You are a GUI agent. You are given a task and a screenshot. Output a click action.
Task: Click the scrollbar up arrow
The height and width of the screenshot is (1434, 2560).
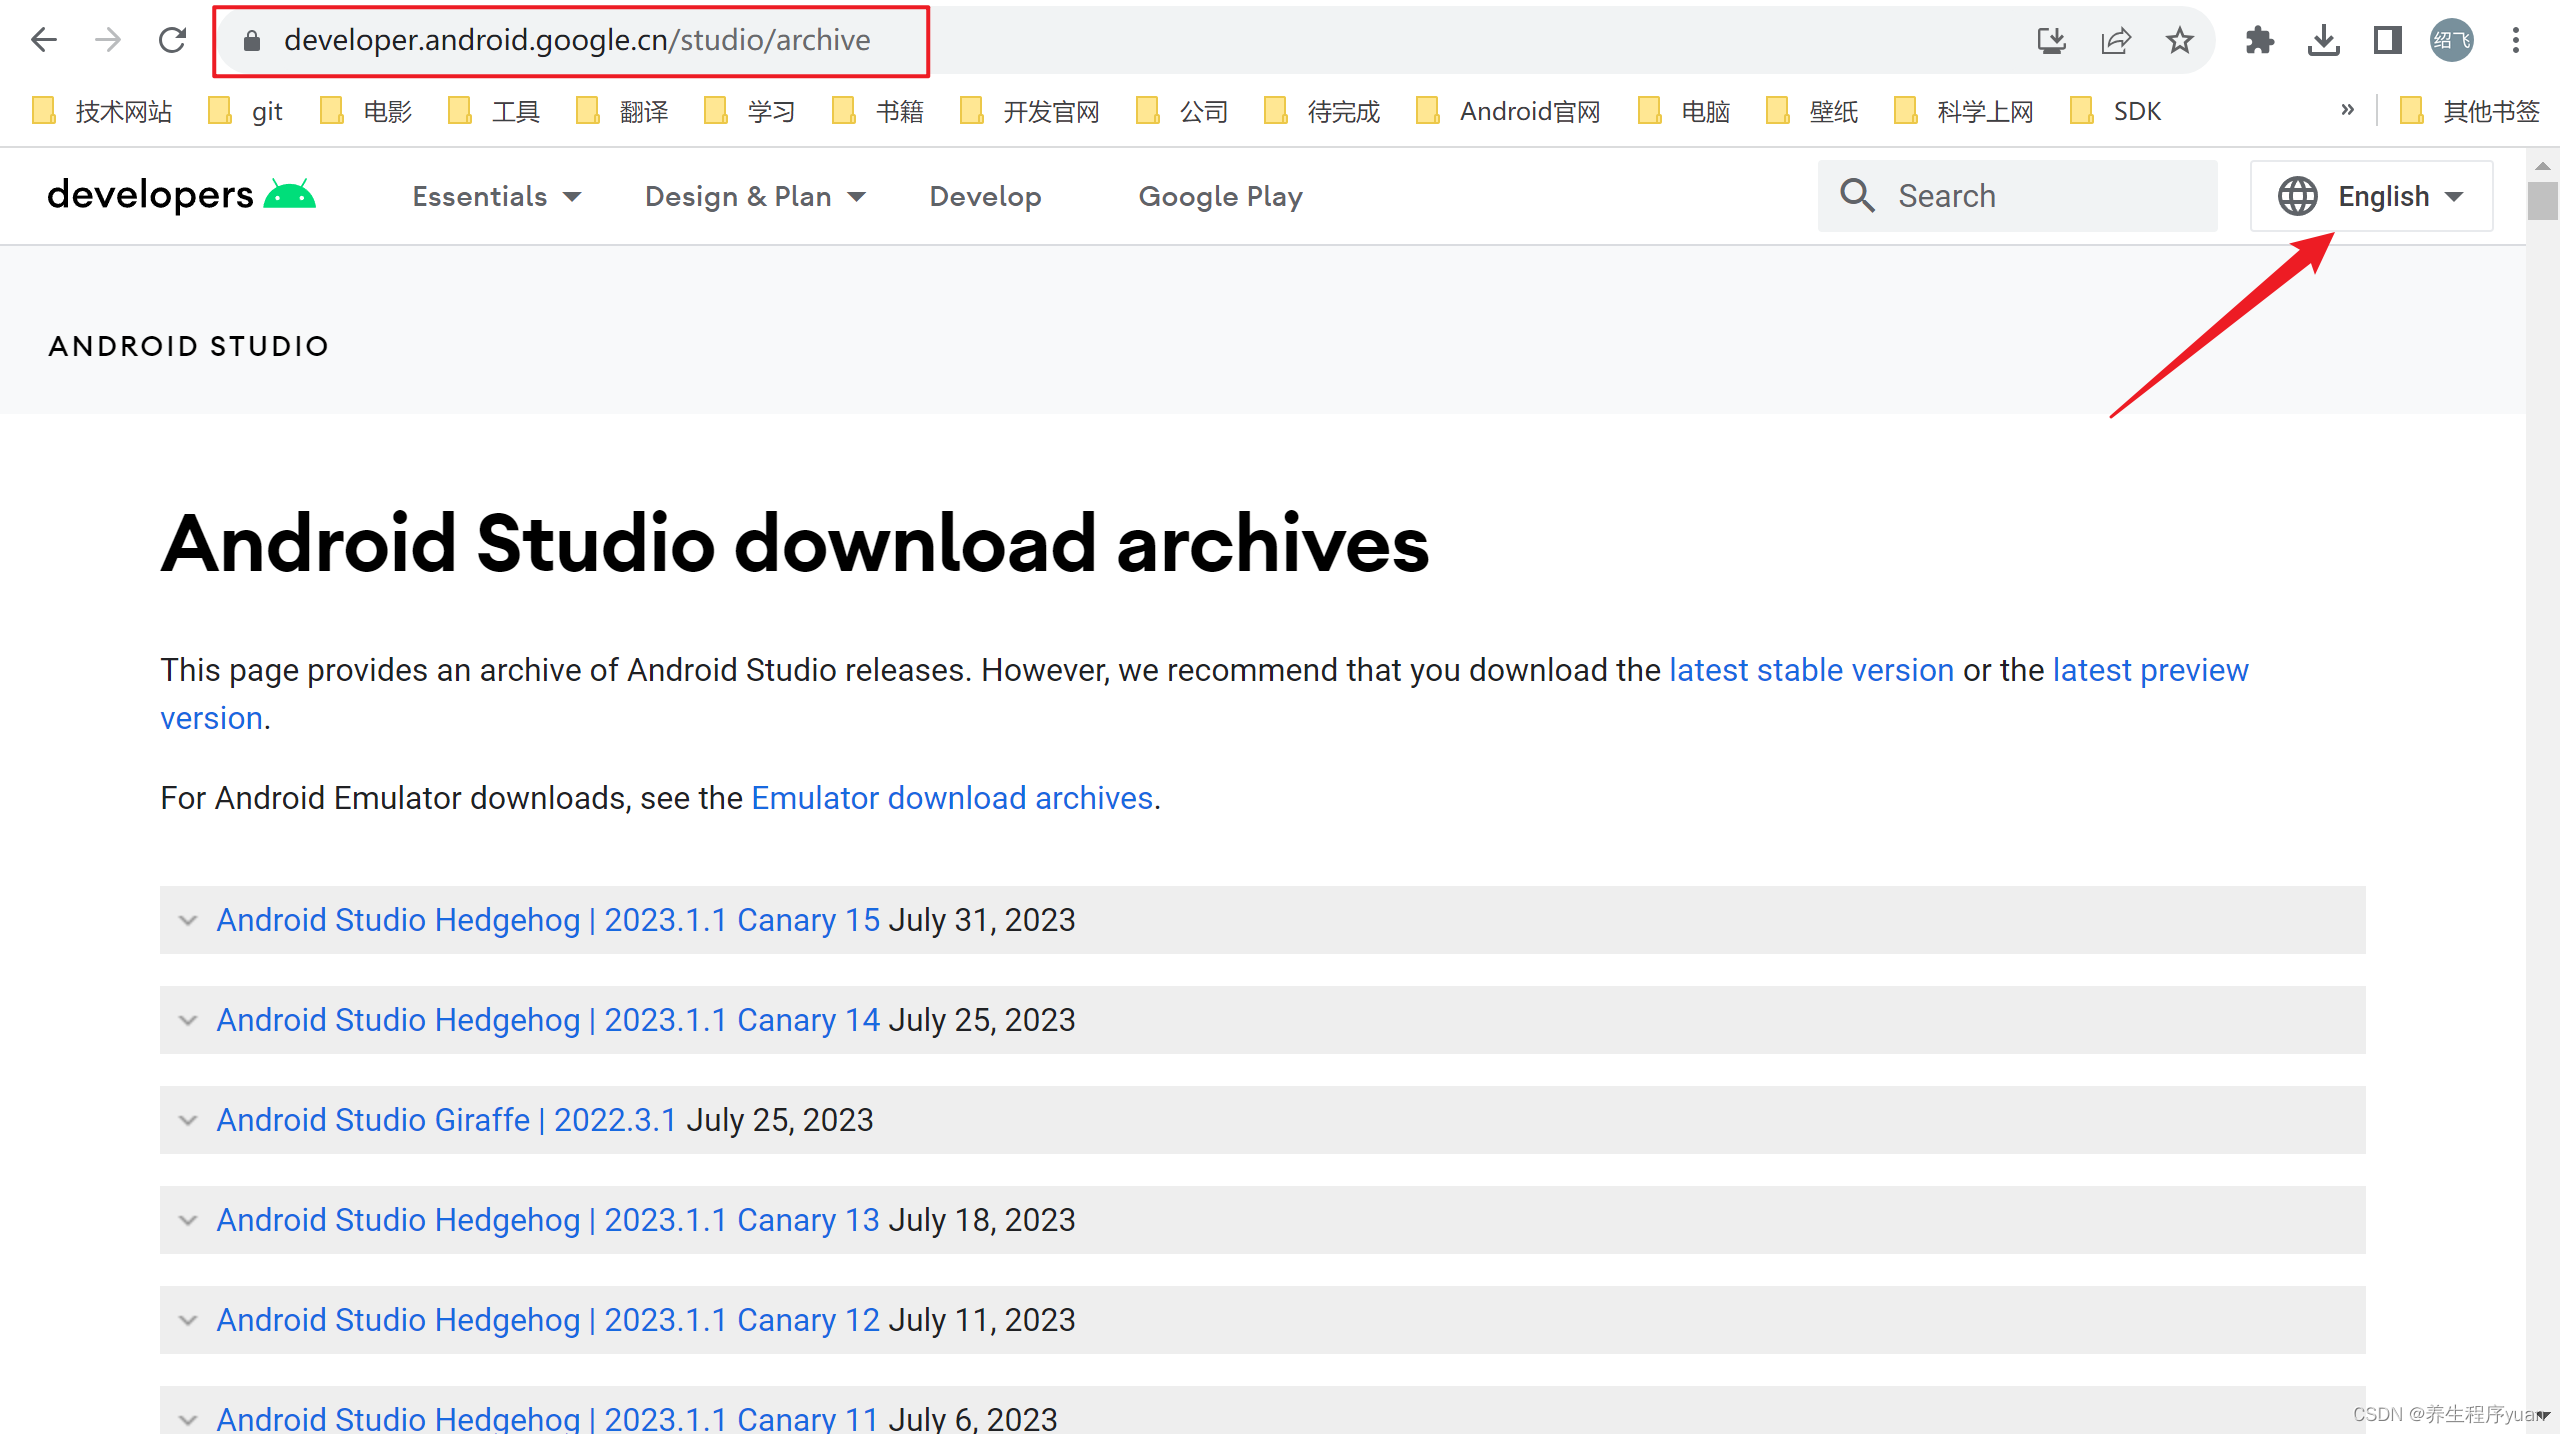[2542, 165]
